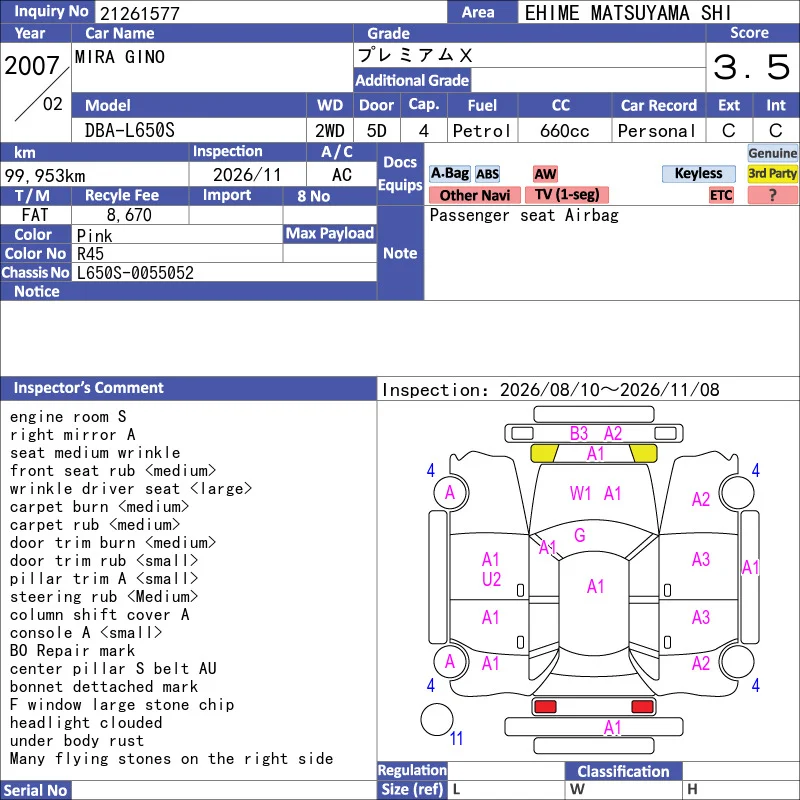
Task: Click the red question mark badge
Action: 772,195
